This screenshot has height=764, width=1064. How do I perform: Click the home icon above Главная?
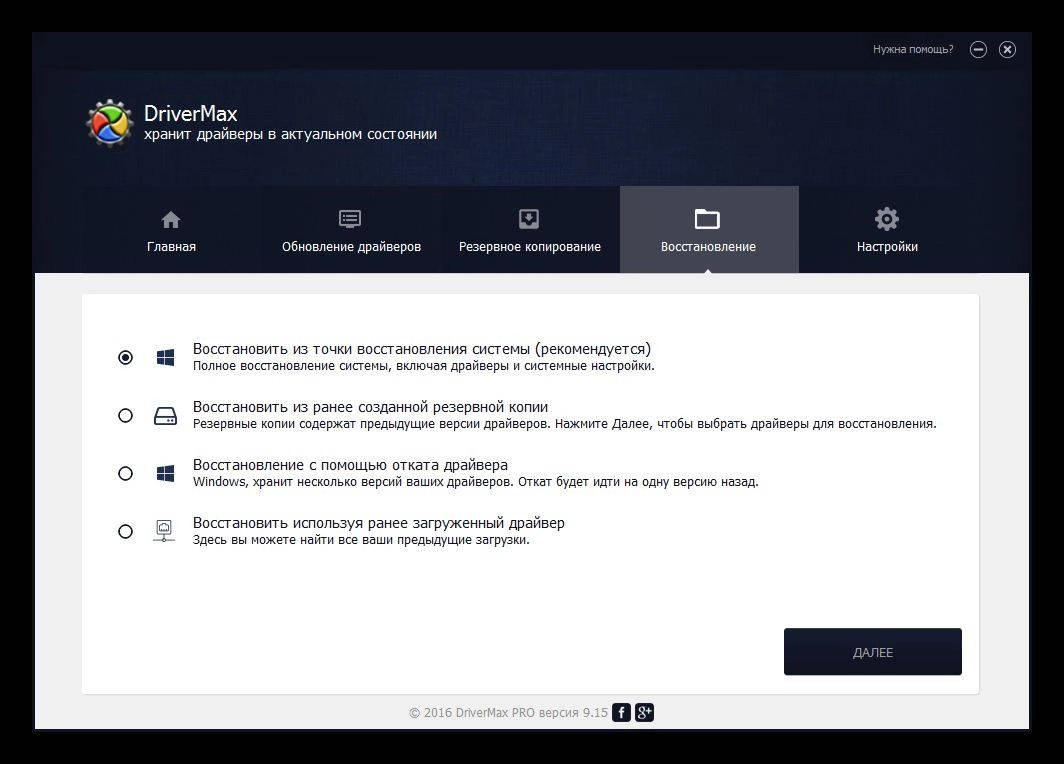[171, 220]
